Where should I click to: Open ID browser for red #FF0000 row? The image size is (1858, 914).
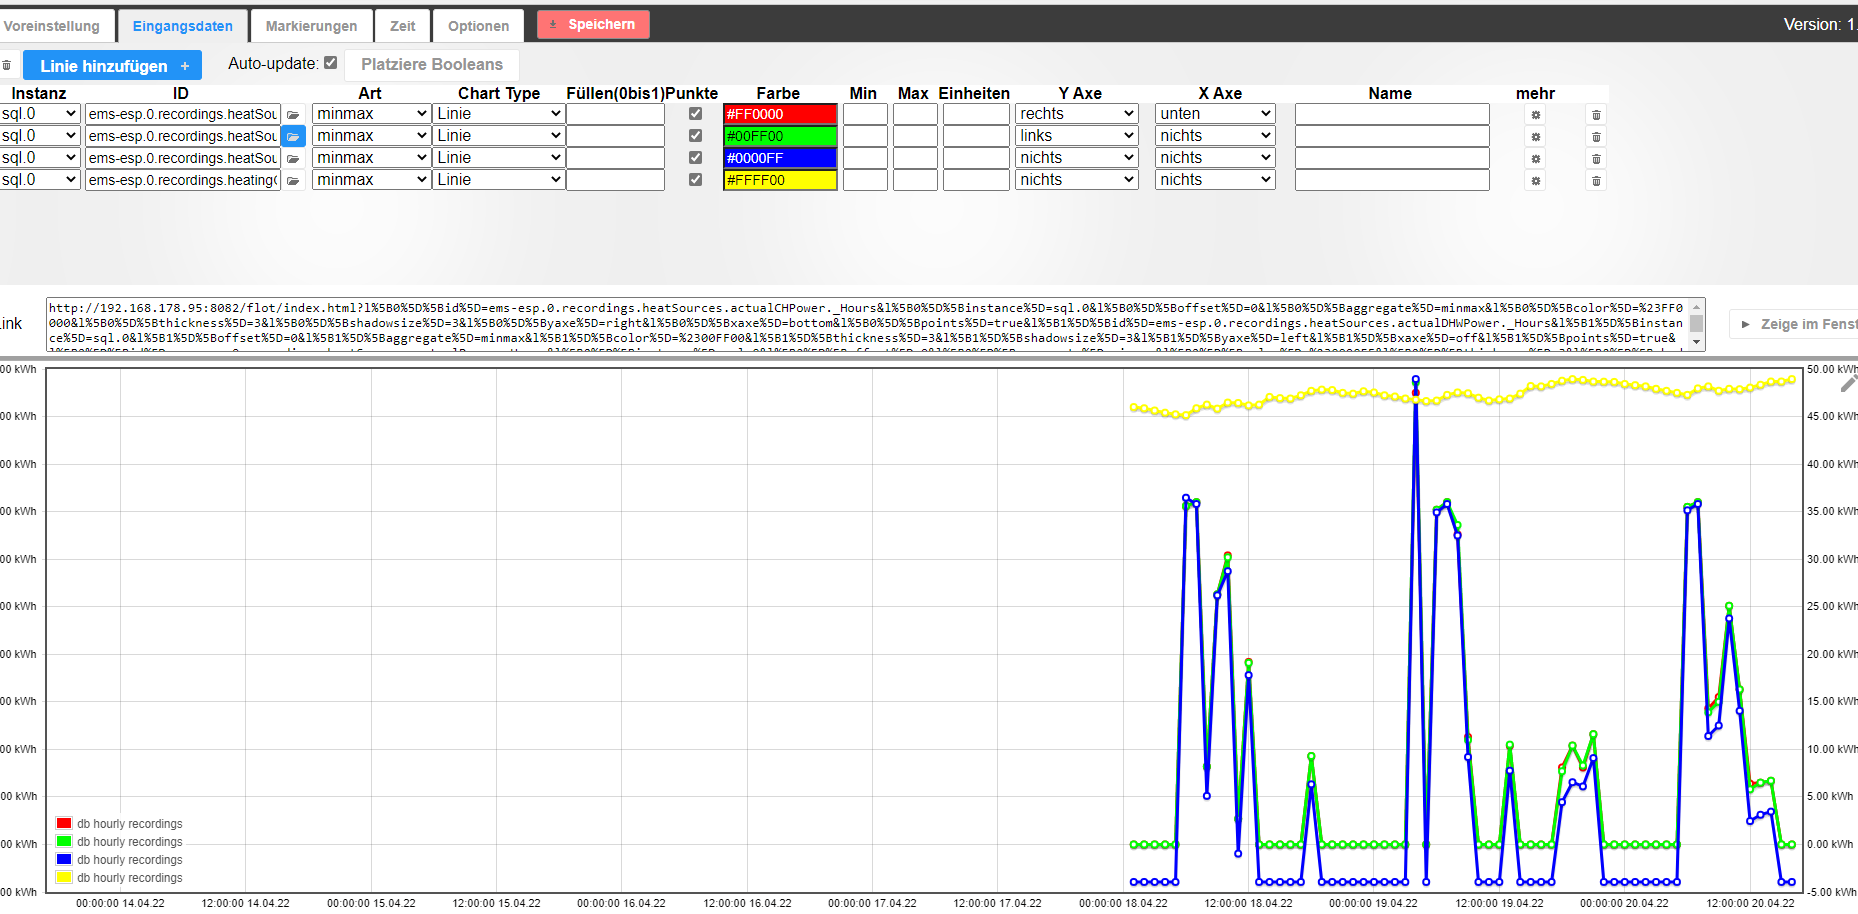(x=293, y=114)
